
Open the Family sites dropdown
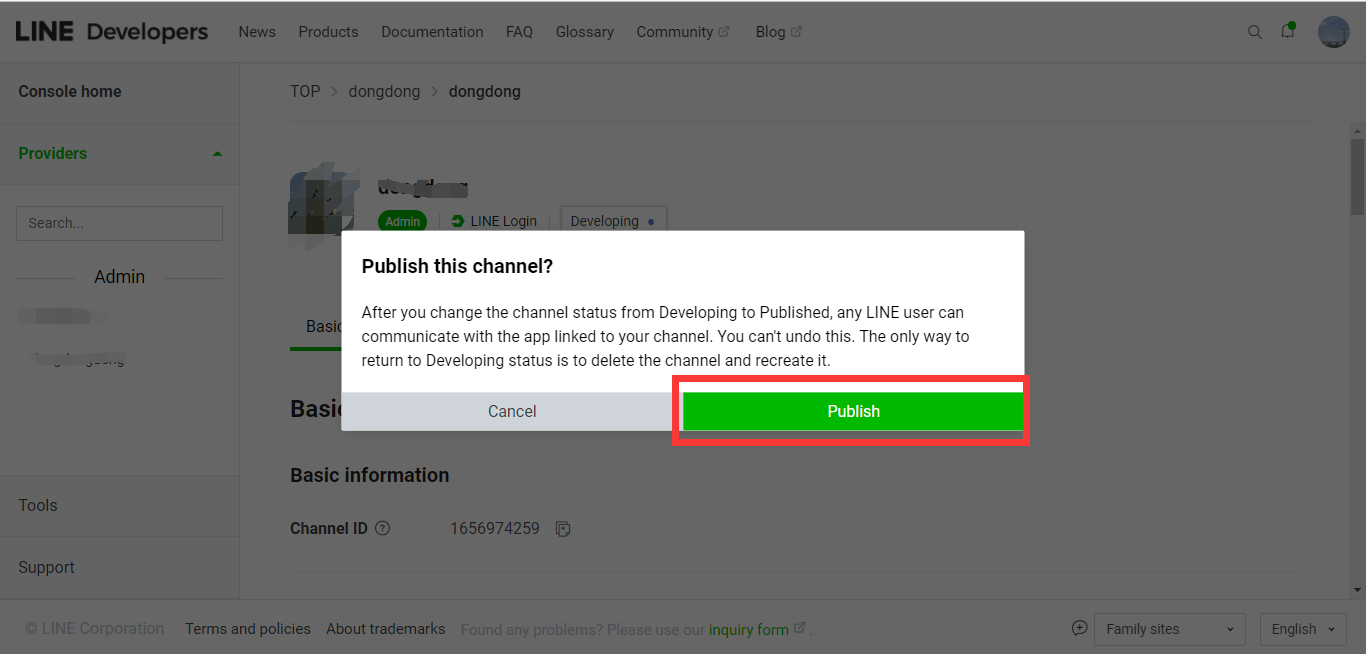(x=1170, y=629)
